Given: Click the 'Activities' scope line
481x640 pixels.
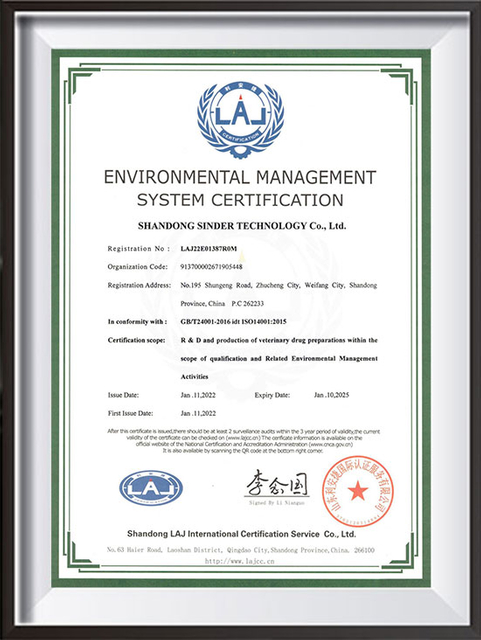Looking at the screenshot, I should pyautogui.click(x=194, y=377).
